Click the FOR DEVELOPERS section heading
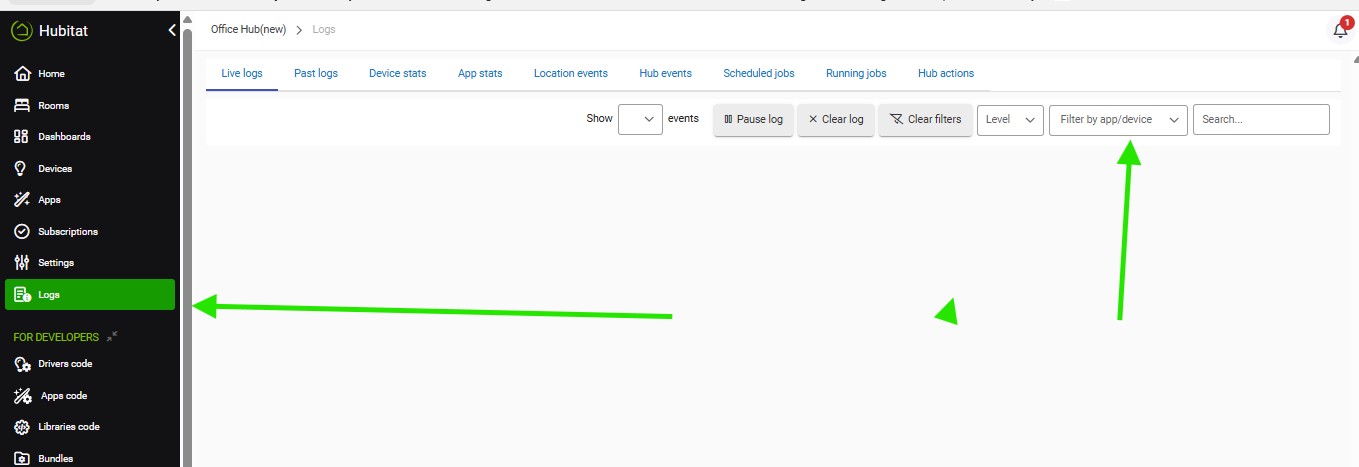 click(56, 337)
